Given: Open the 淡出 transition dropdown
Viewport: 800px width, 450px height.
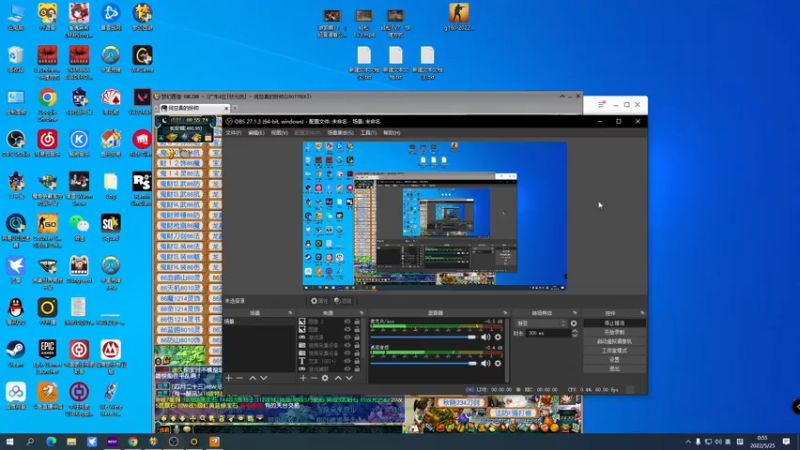Looking at the screenshot, I should click(x=541, y=323).
